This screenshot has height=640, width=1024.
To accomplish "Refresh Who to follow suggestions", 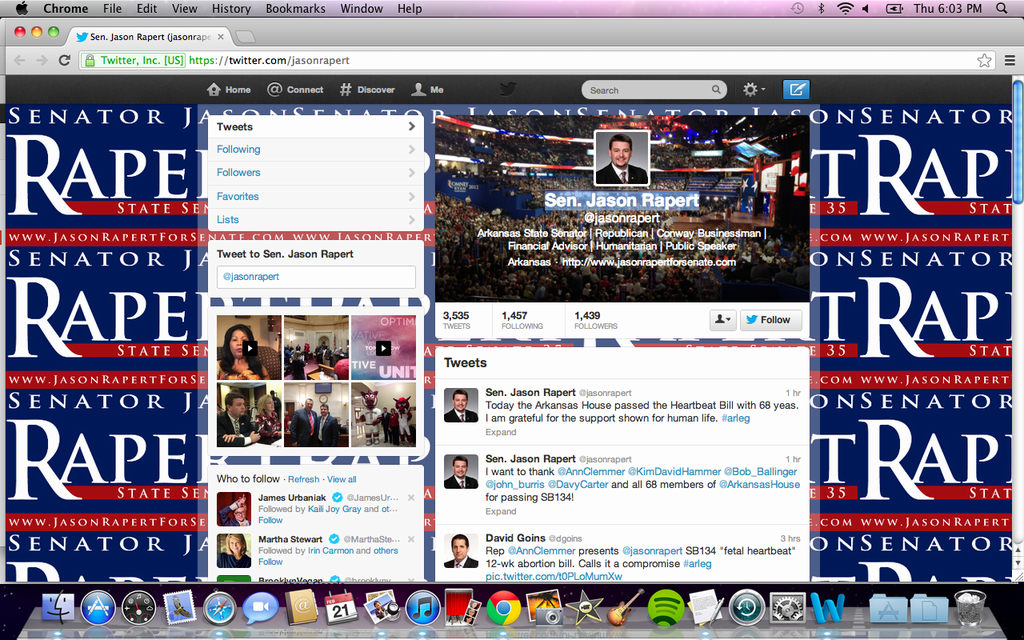I will pos(304,479).
